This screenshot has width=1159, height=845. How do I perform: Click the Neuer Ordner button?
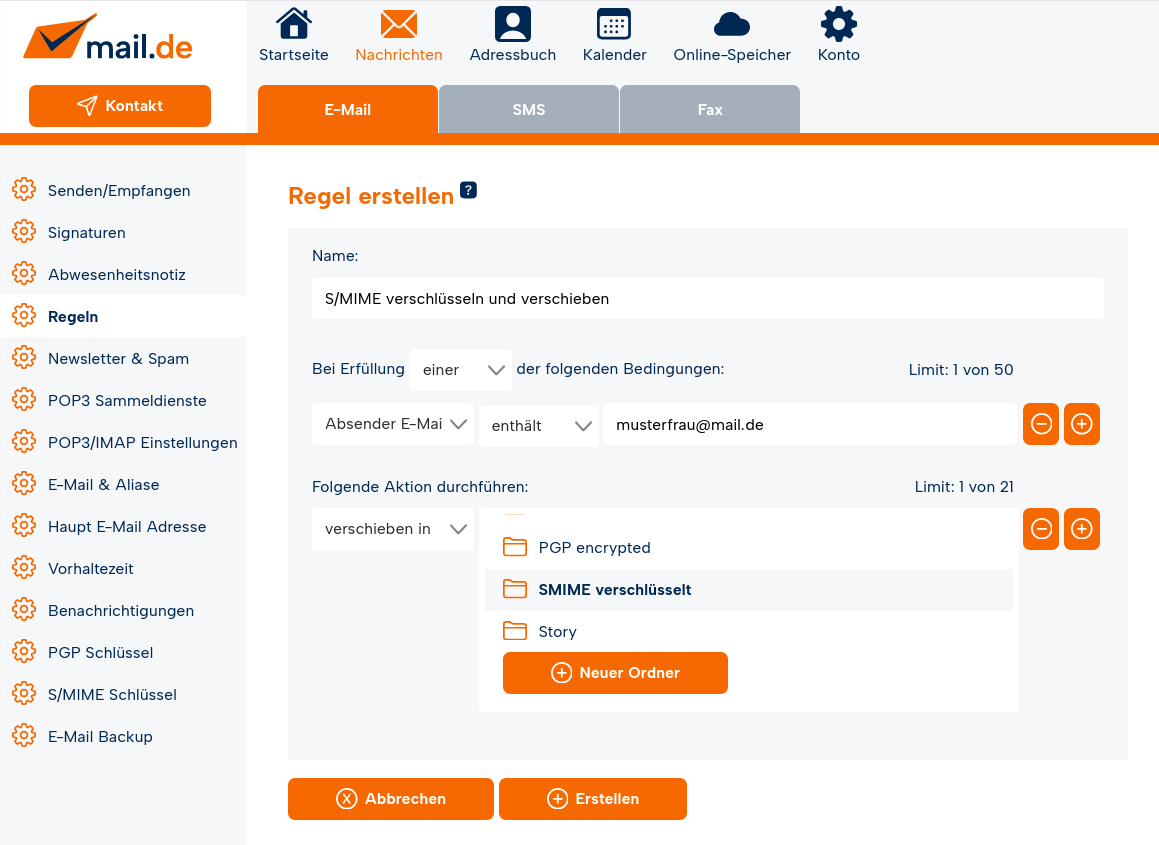[615, 673]
